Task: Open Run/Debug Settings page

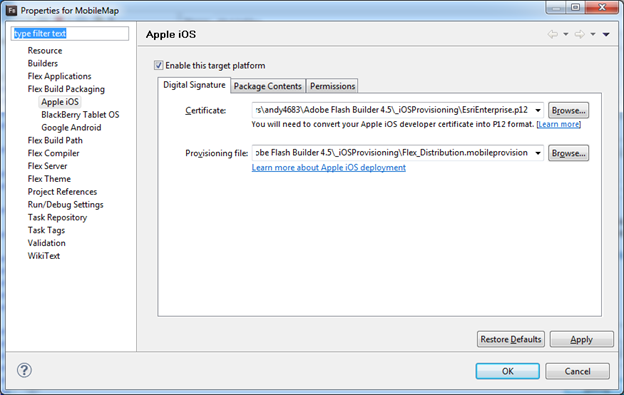Action: 65,204
